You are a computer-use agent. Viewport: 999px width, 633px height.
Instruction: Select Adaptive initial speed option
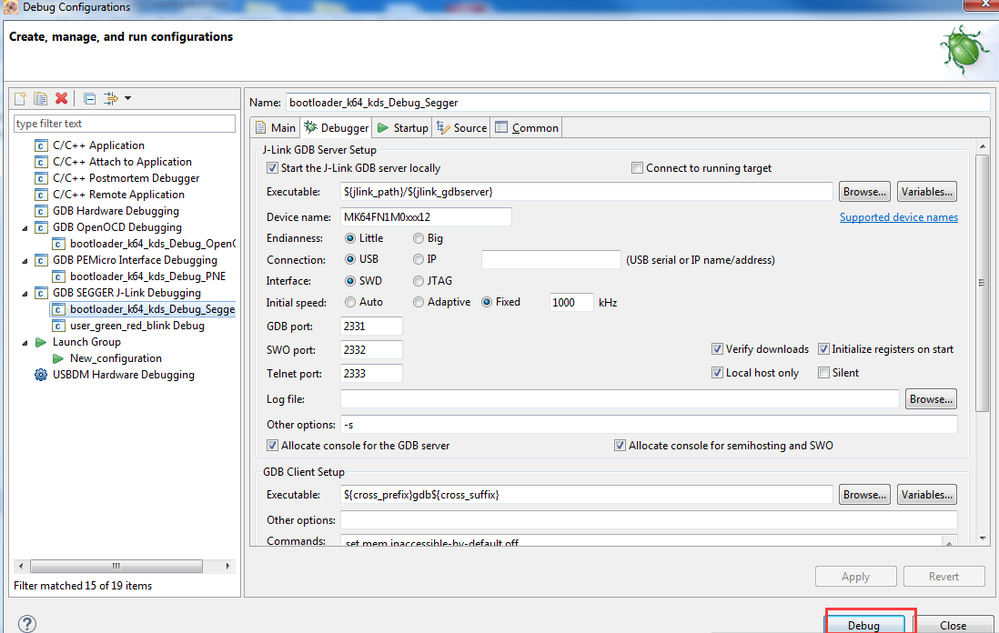click(x=418, y=302)
